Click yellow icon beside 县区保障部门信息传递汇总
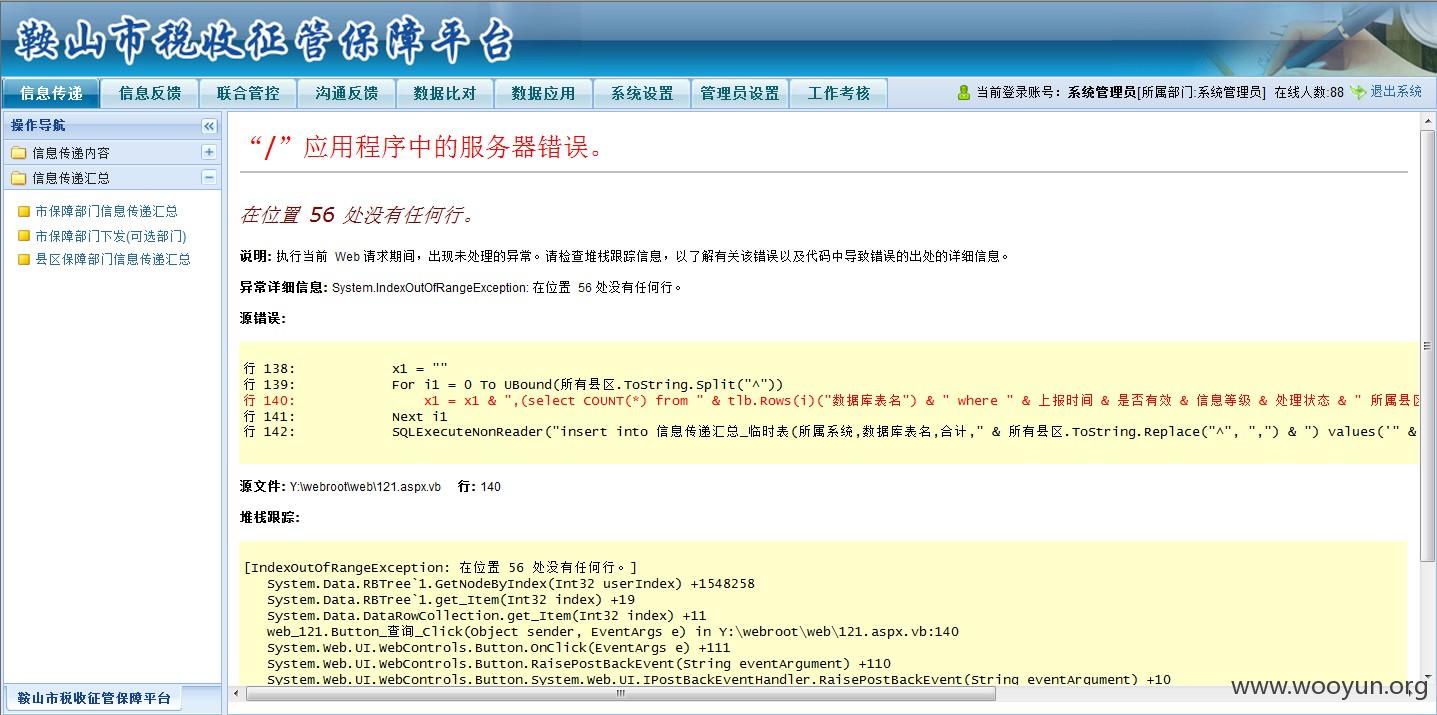Screen dimensions: 1437x715 click(25, 259)
